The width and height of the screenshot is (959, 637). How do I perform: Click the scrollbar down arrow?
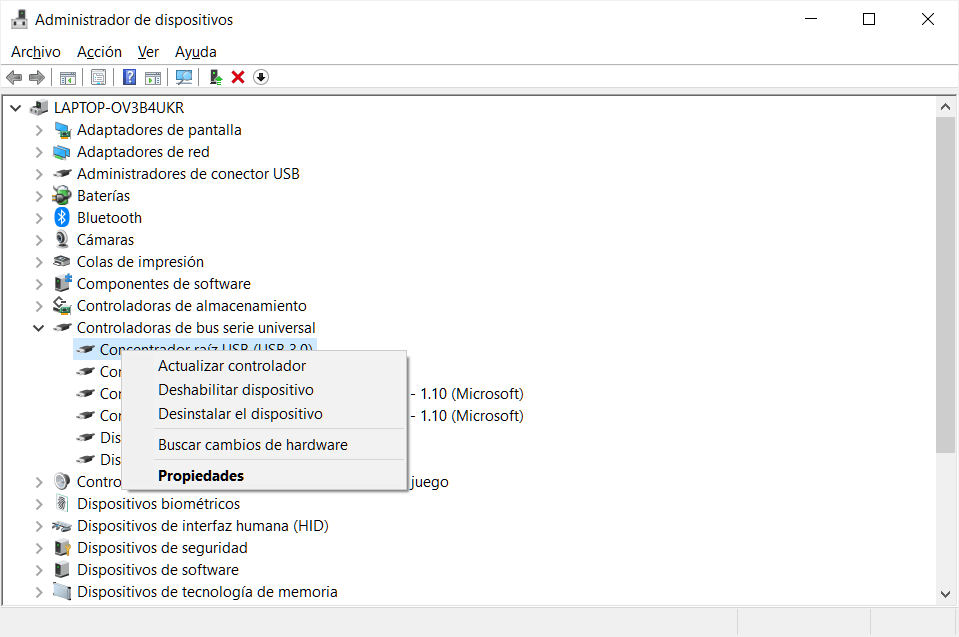(946, 594)
